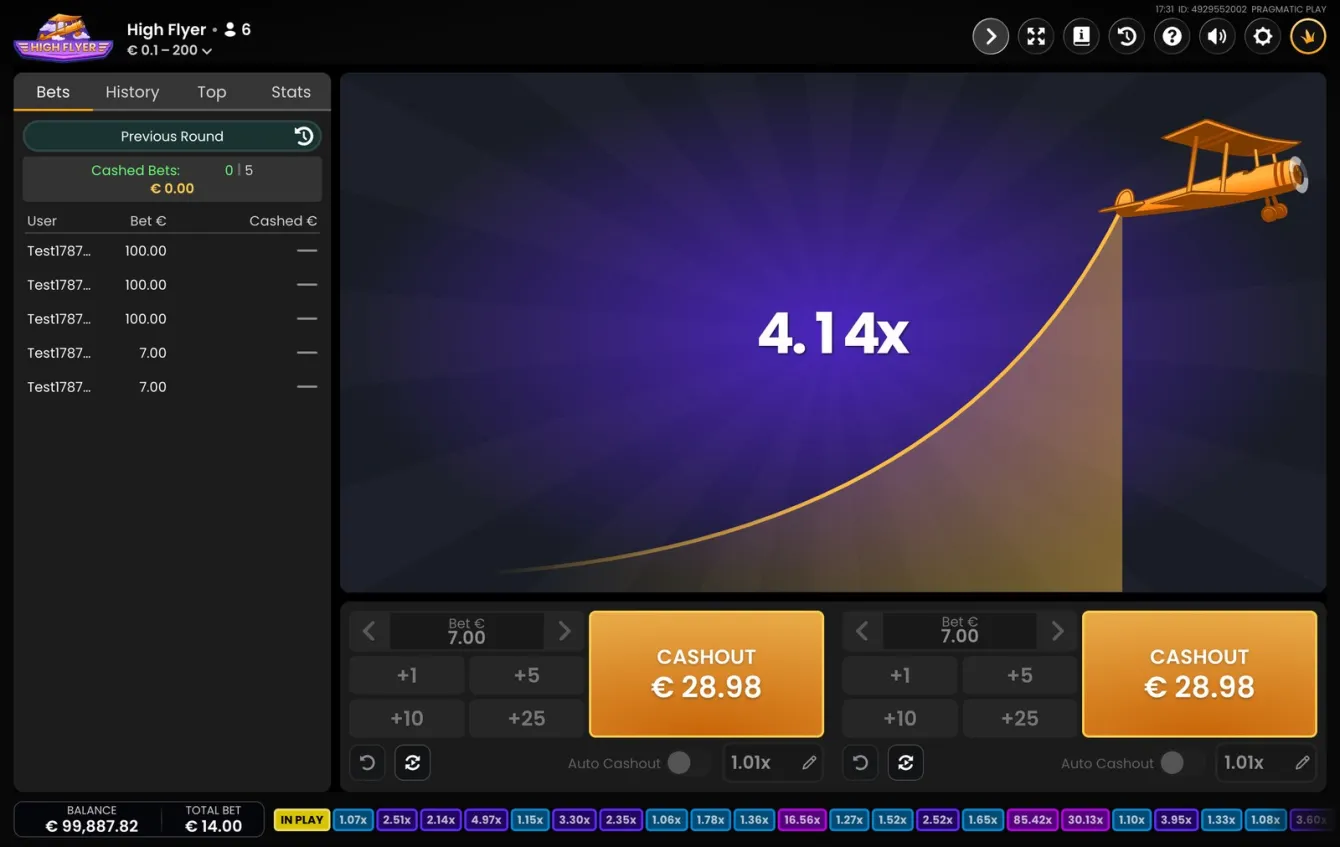The height and width of the screenshot is (847, 1340).
Task: Switch to the Stats tab
Action: 291,92
